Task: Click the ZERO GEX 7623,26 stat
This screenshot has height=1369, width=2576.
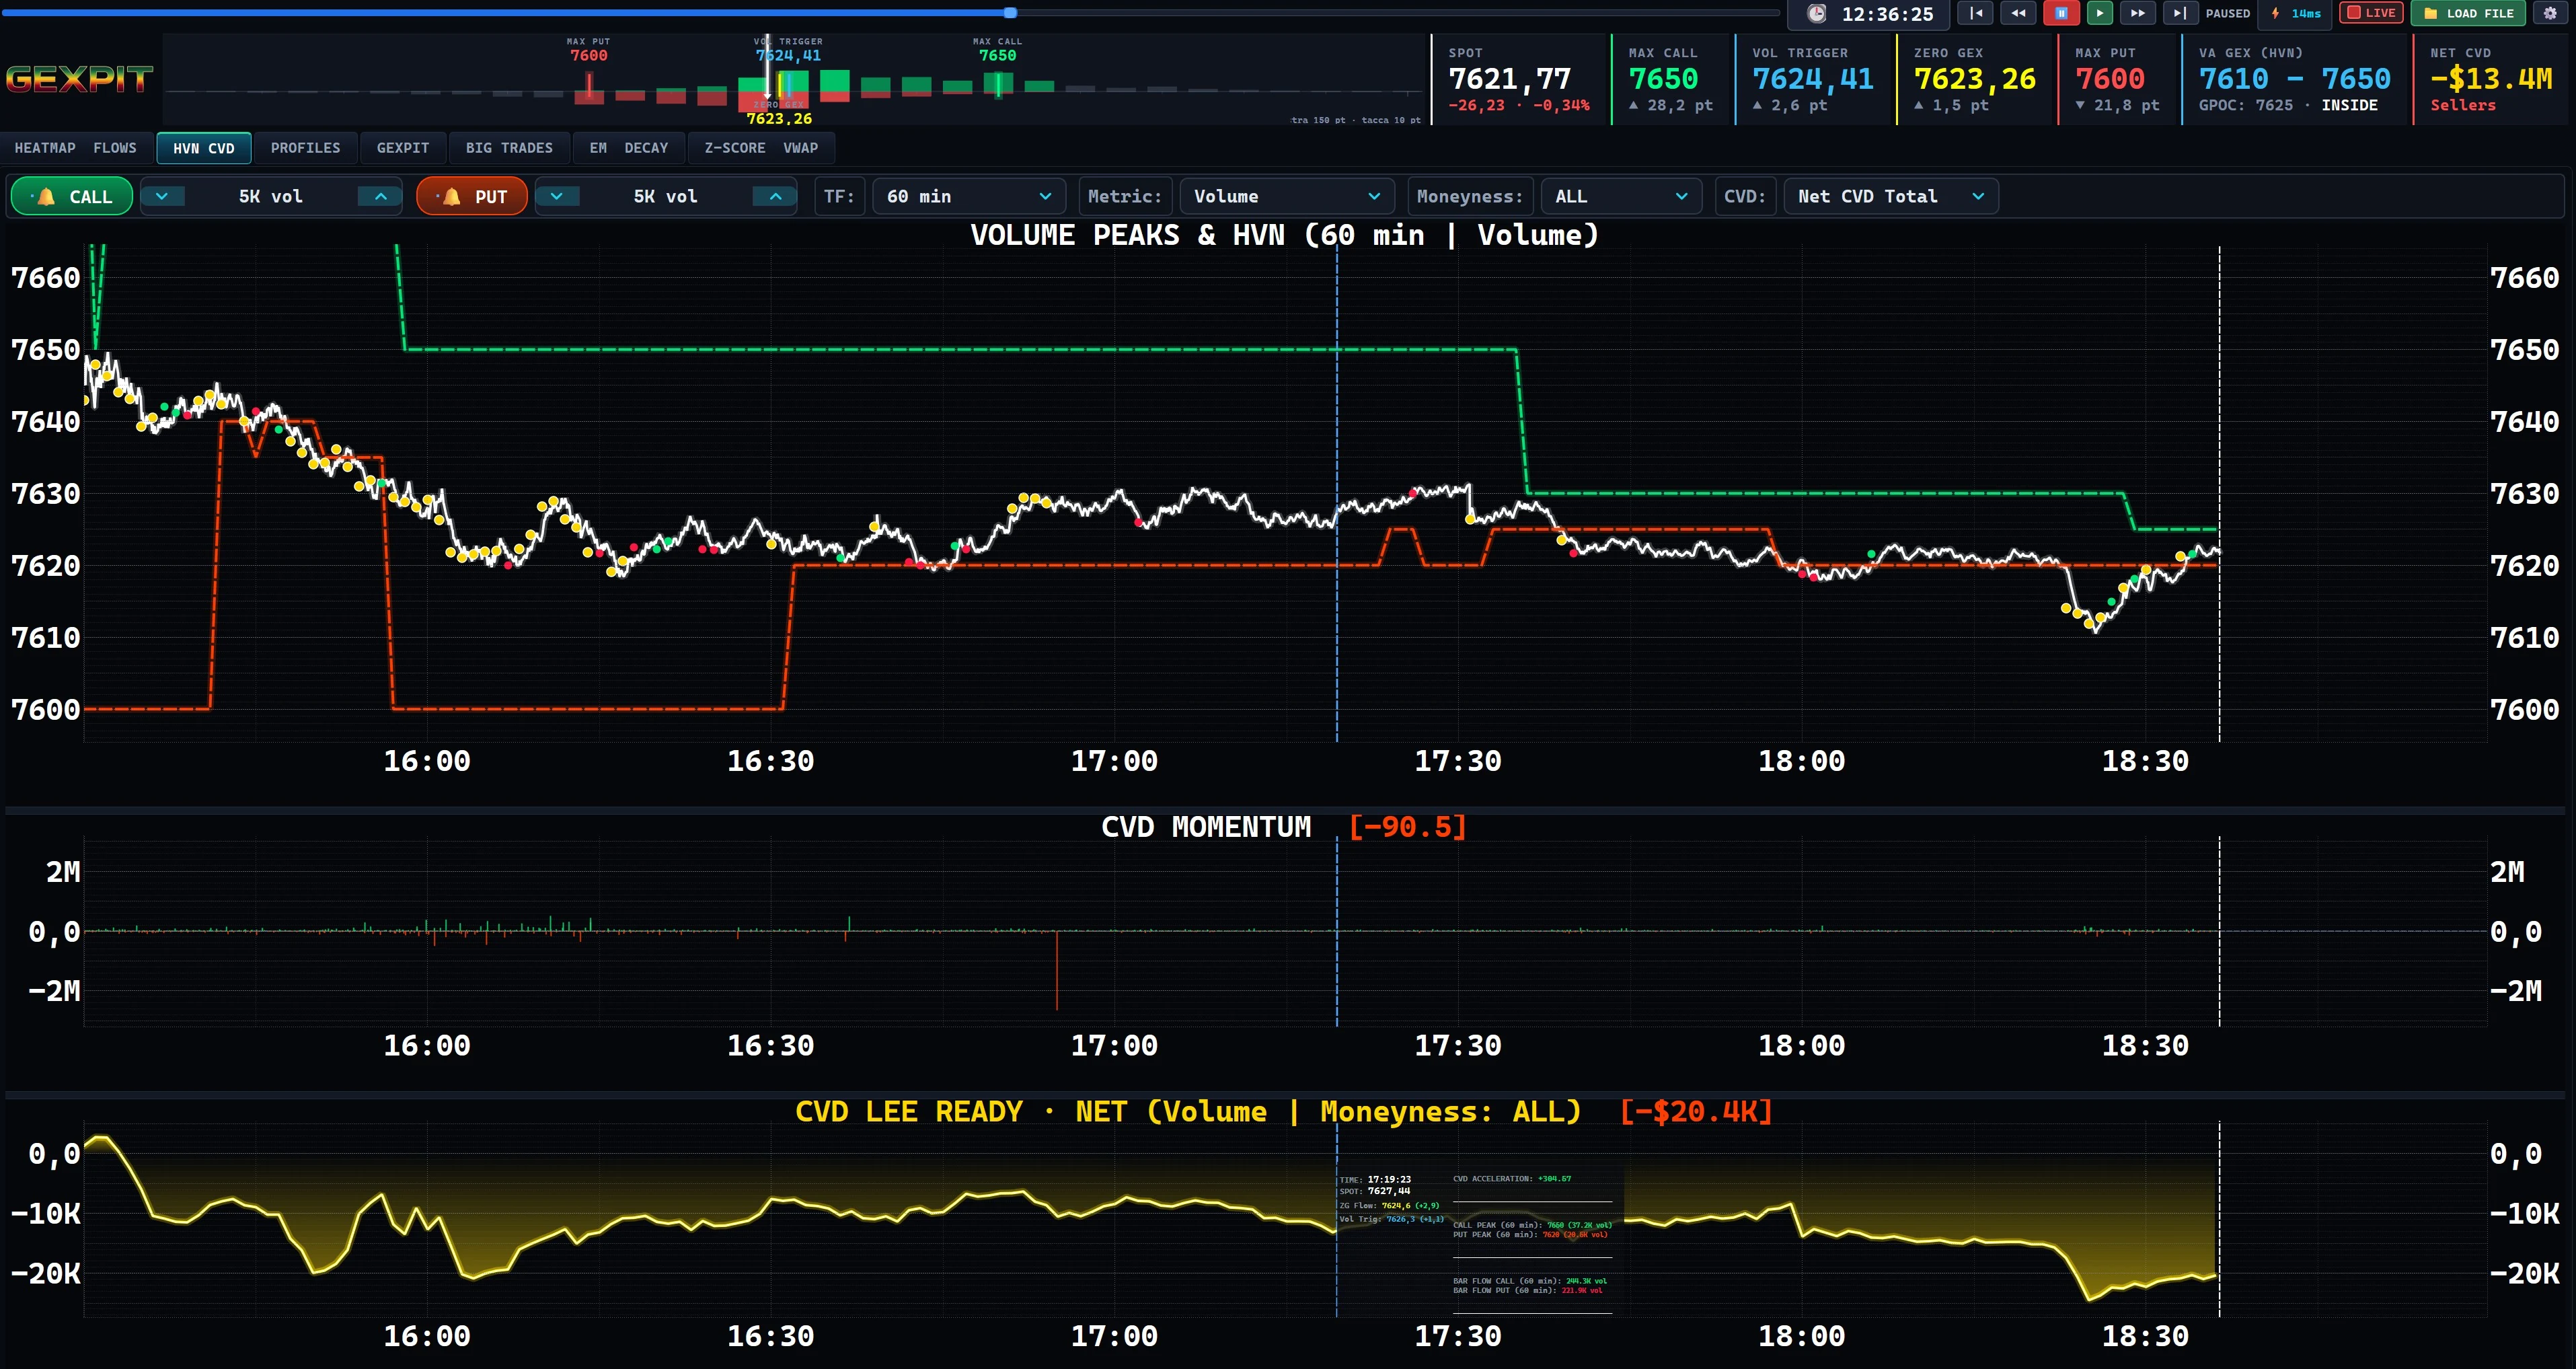Action: [x=1975, y=79]
